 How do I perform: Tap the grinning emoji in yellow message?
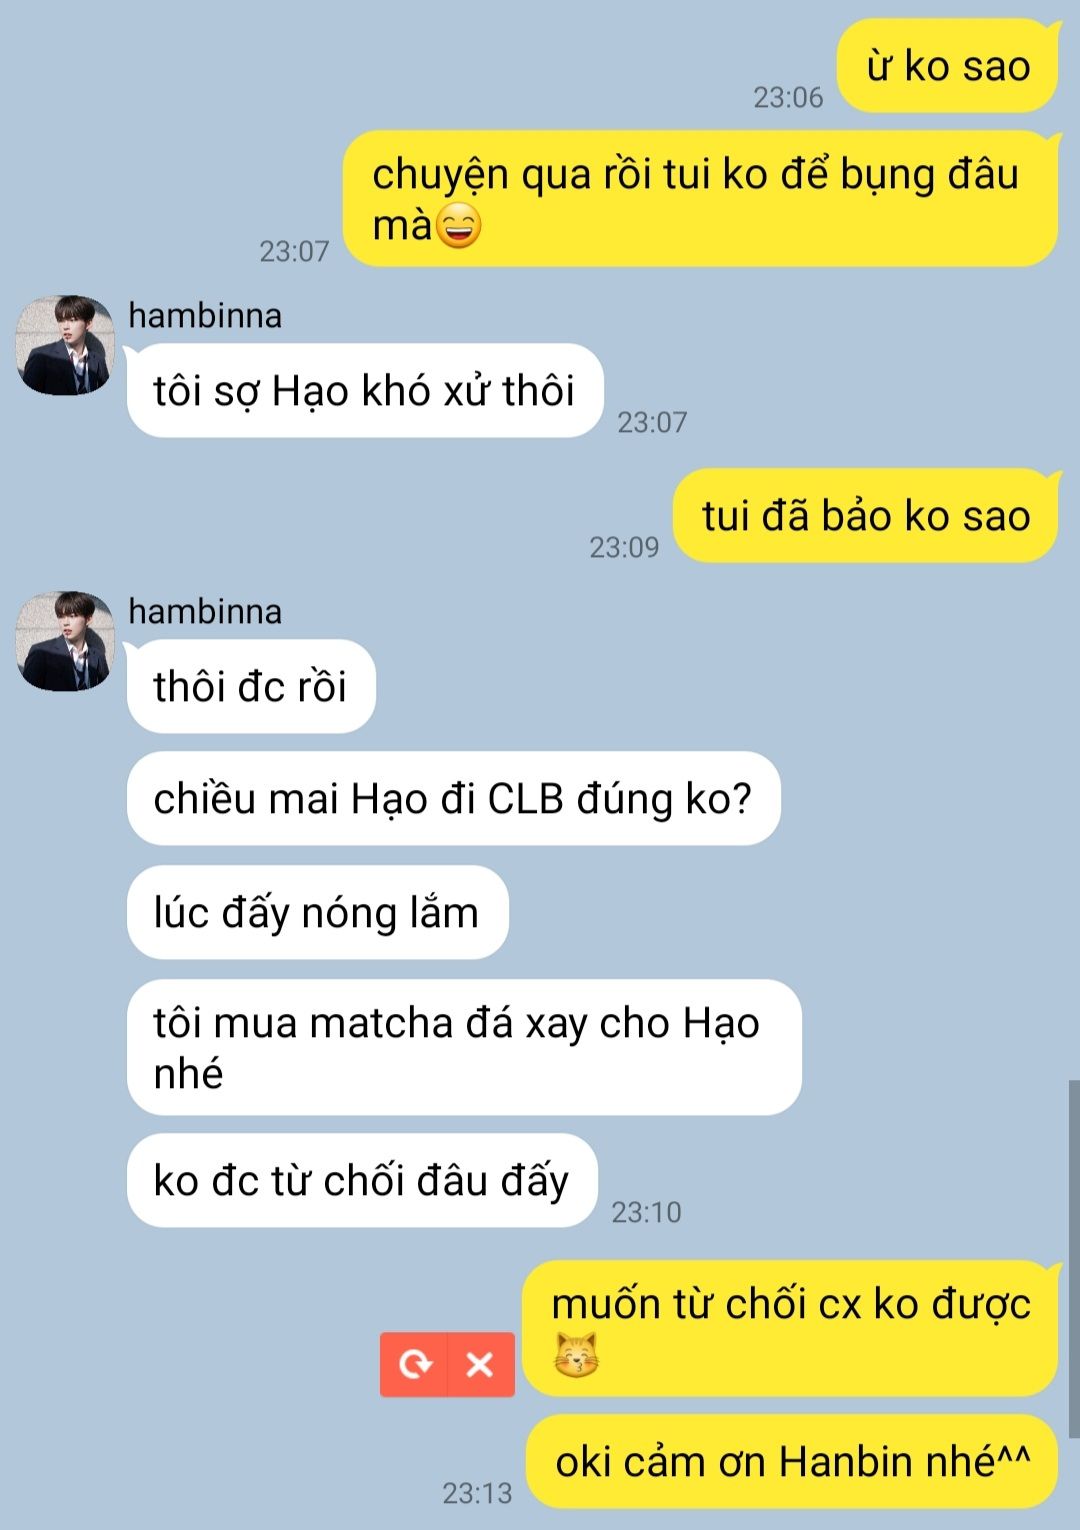point(459,226)
